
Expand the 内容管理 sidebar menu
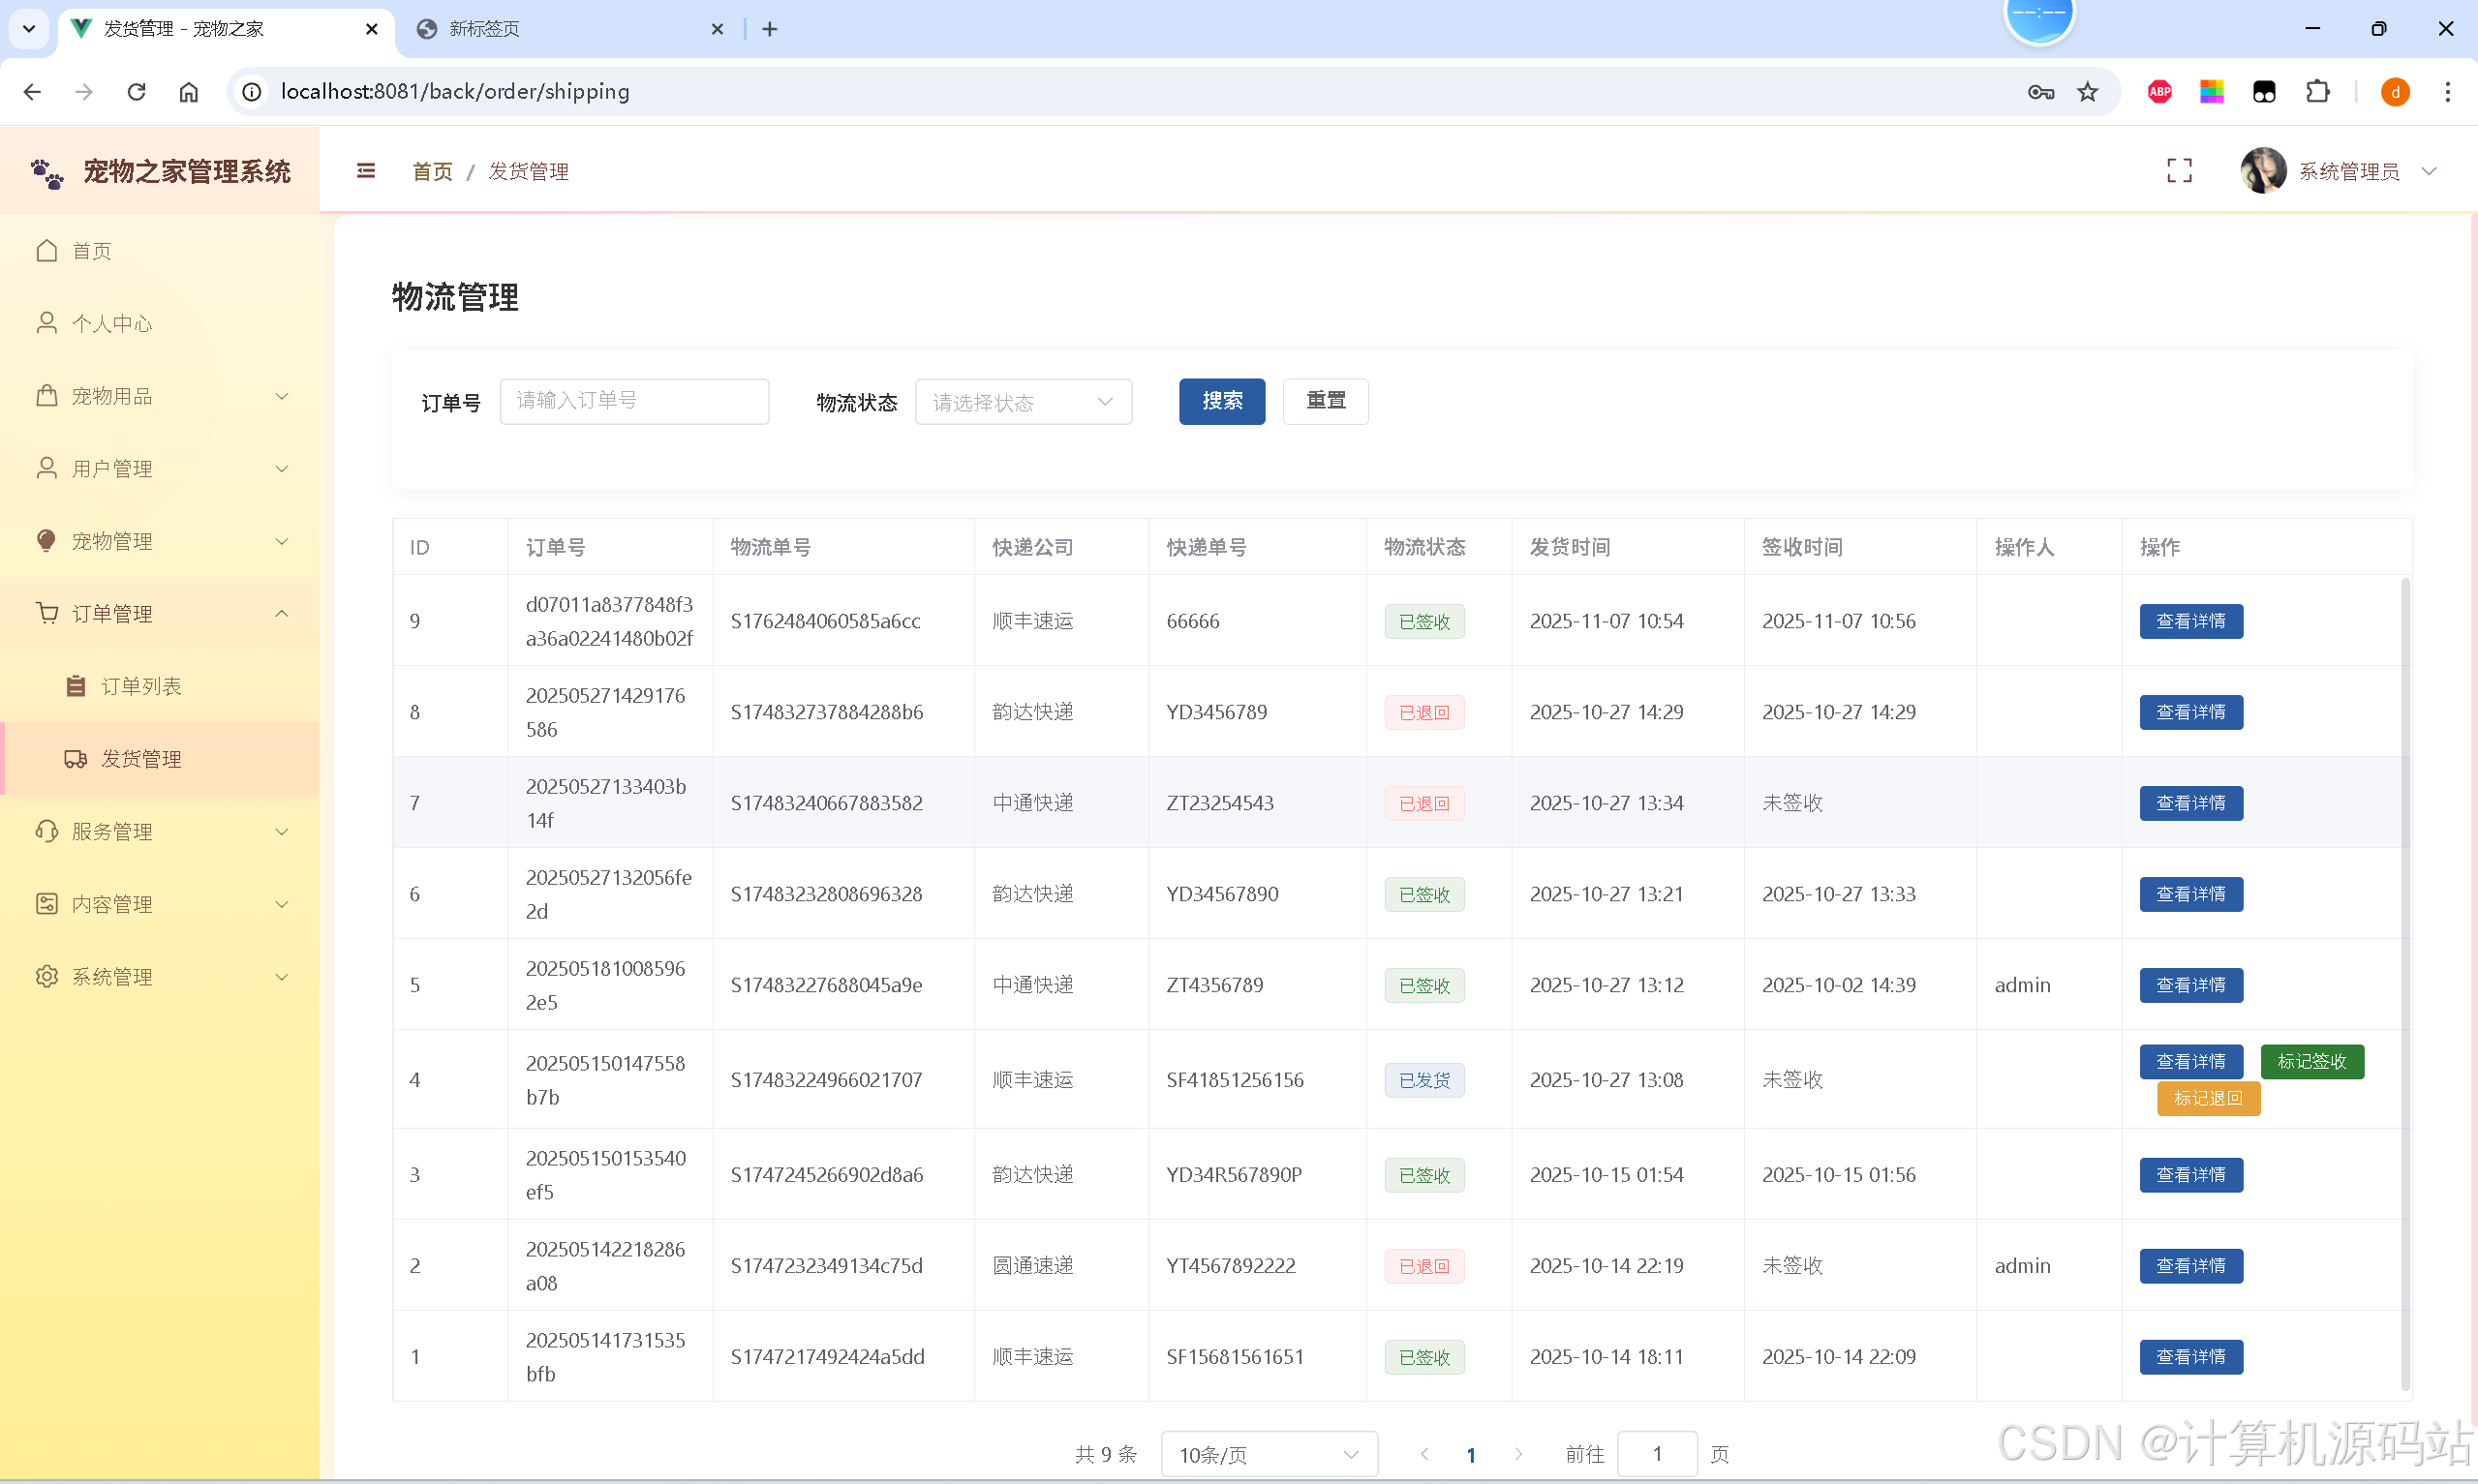tap(160, 904)
